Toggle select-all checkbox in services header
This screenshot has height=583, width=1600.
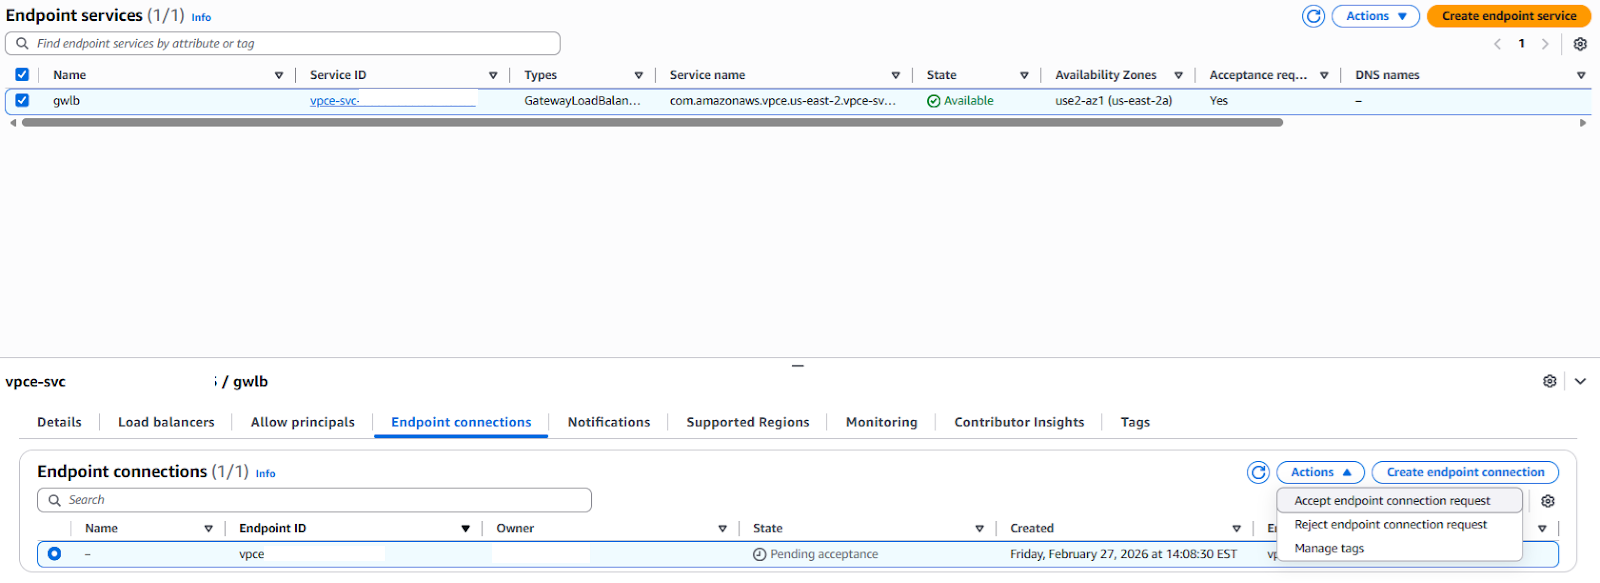pyautogui.click(x=22, y=75)
